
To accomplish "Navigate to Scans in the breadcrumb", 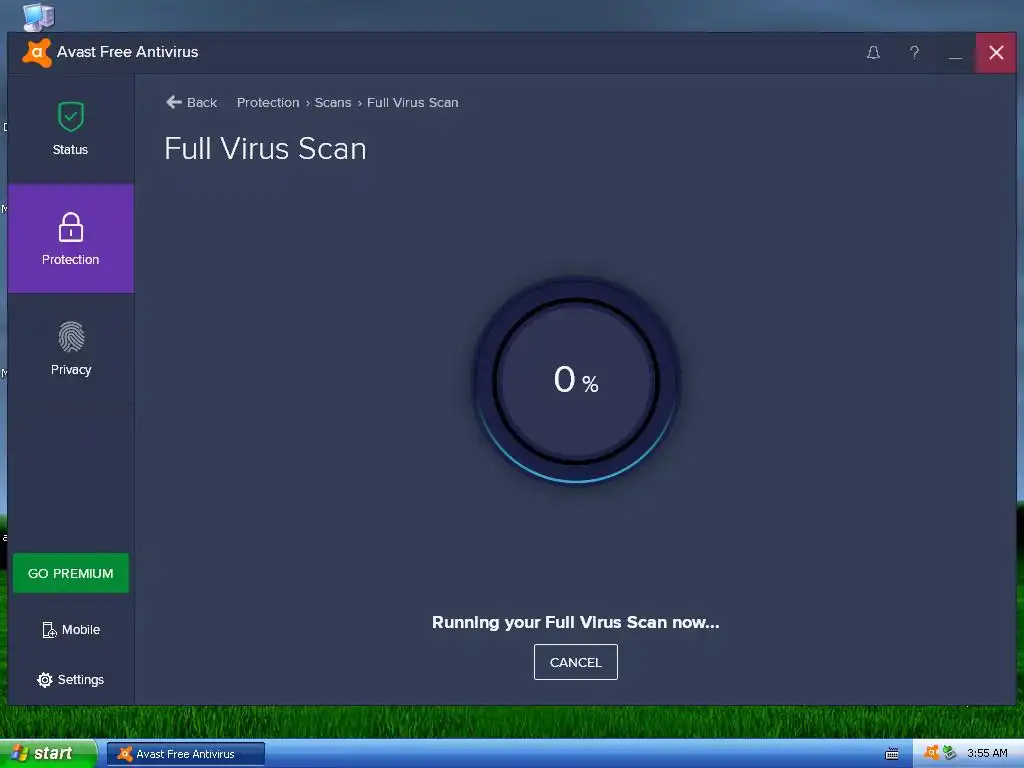I will (333, 103).
